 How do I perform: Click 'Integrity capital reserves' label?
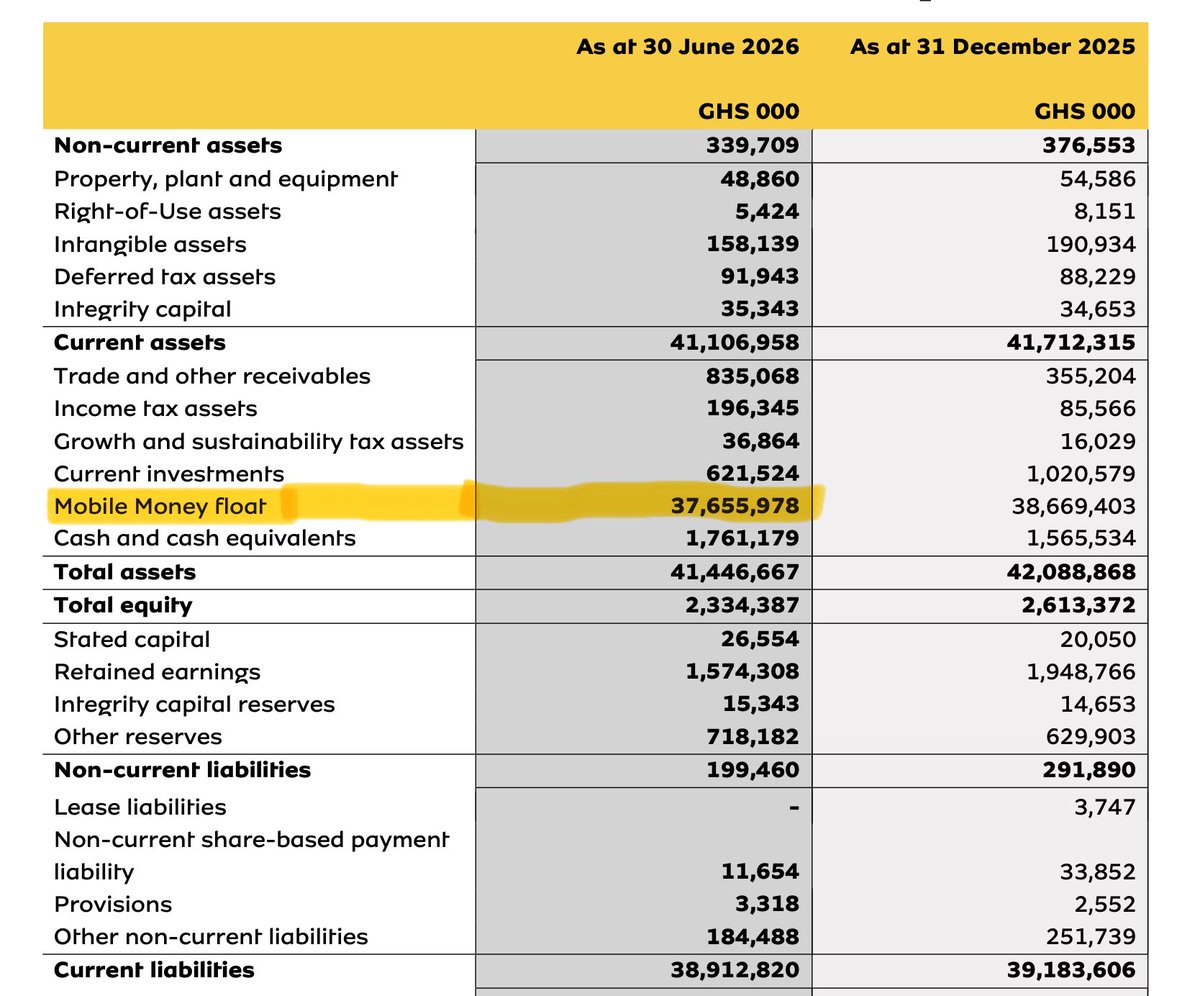(x=194, y=705)
